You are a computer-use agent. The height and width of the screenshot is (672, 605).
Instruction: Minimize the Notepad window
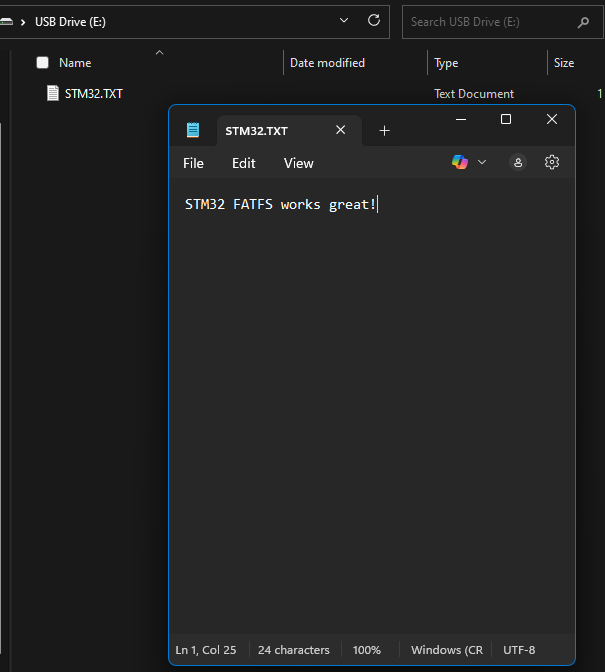(461, 119)
